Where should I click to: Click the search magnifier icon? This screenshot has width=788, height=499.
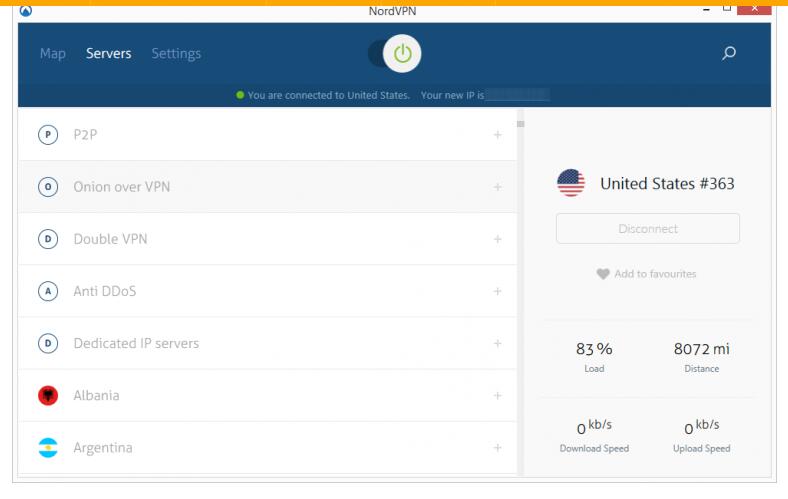tap(729, 53)
